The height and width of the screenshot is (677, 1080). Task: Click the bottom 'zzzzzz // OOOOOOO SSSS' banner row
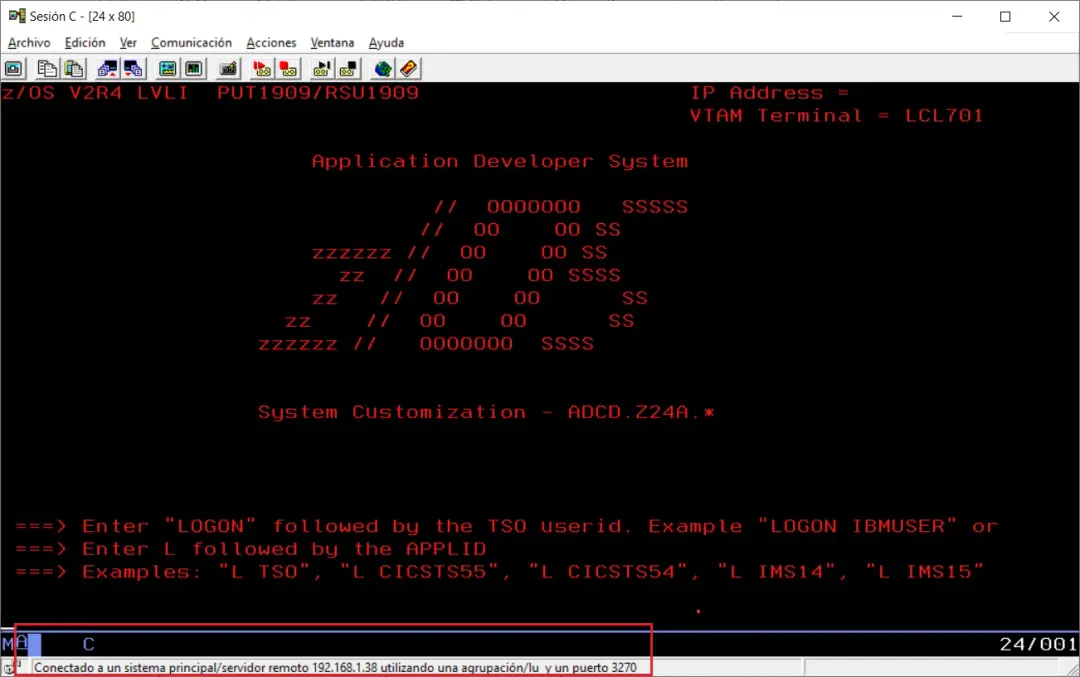click(426, 344)
